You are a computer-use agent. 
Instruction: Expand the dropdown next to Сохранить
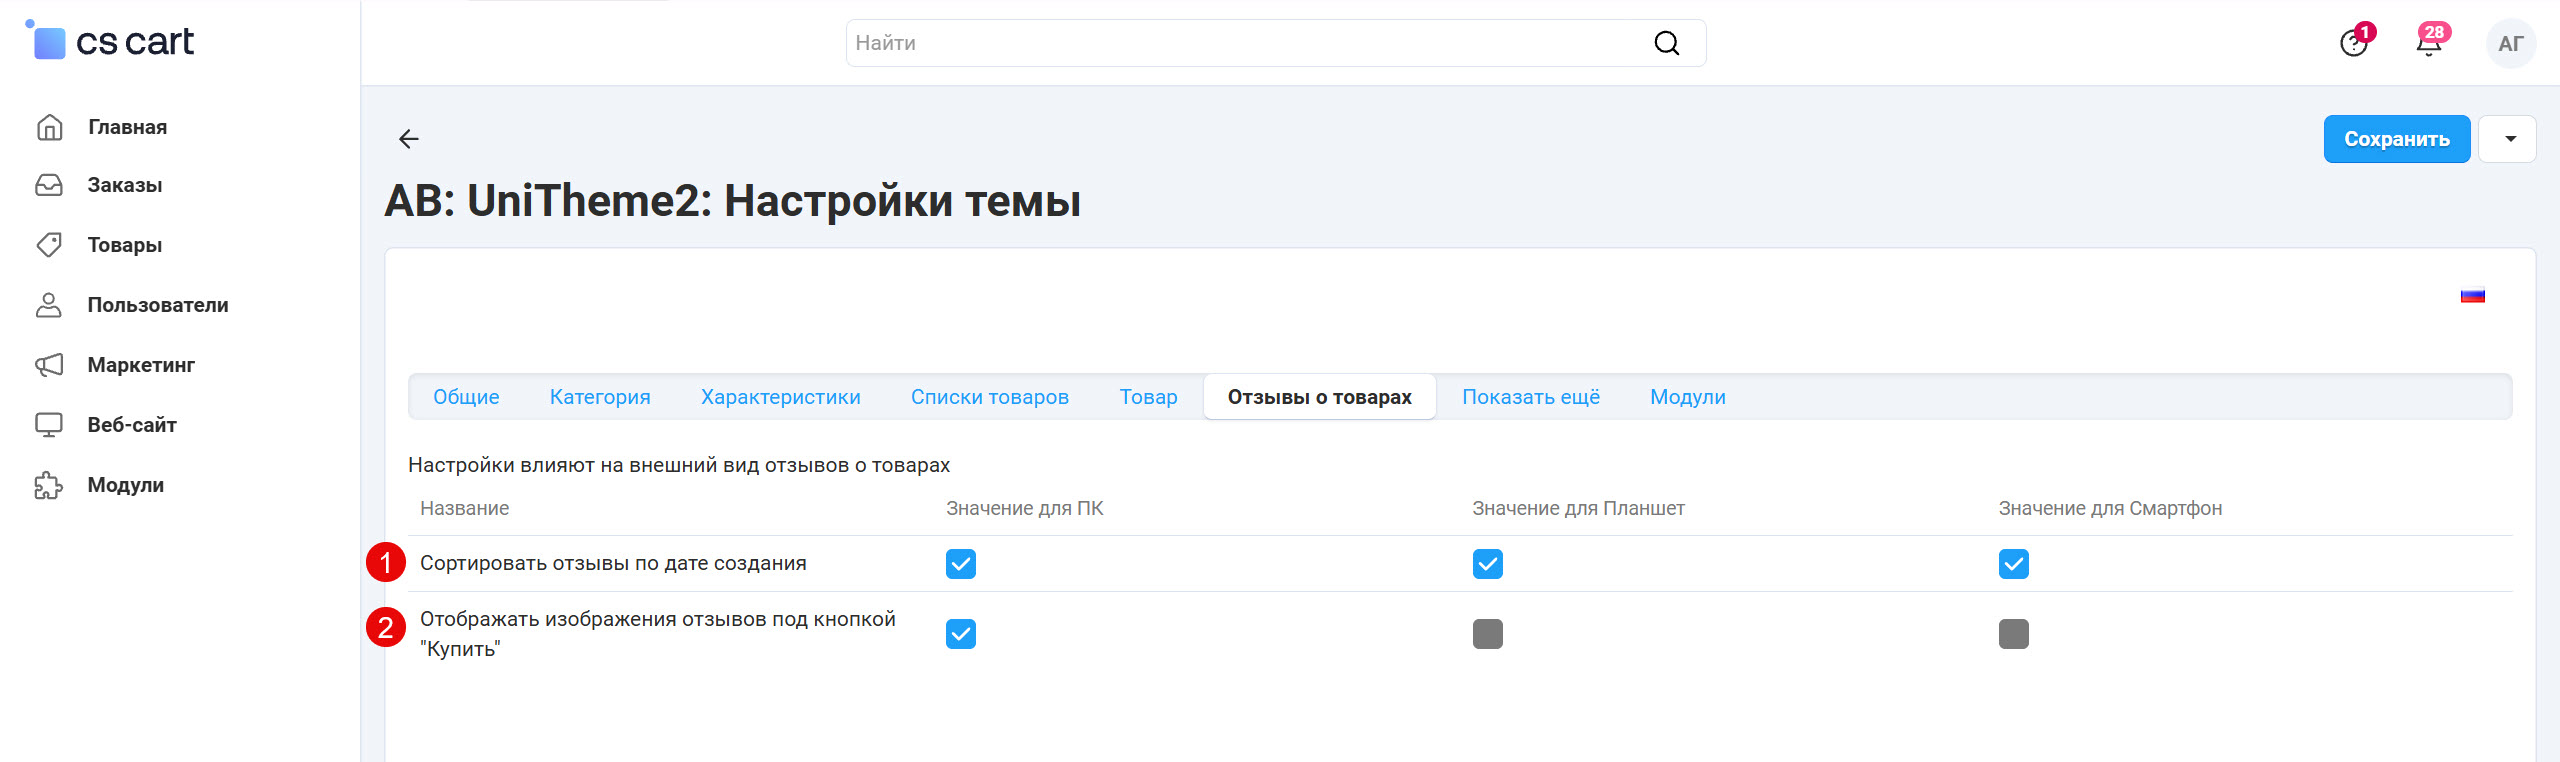[x=2507, y=139]
